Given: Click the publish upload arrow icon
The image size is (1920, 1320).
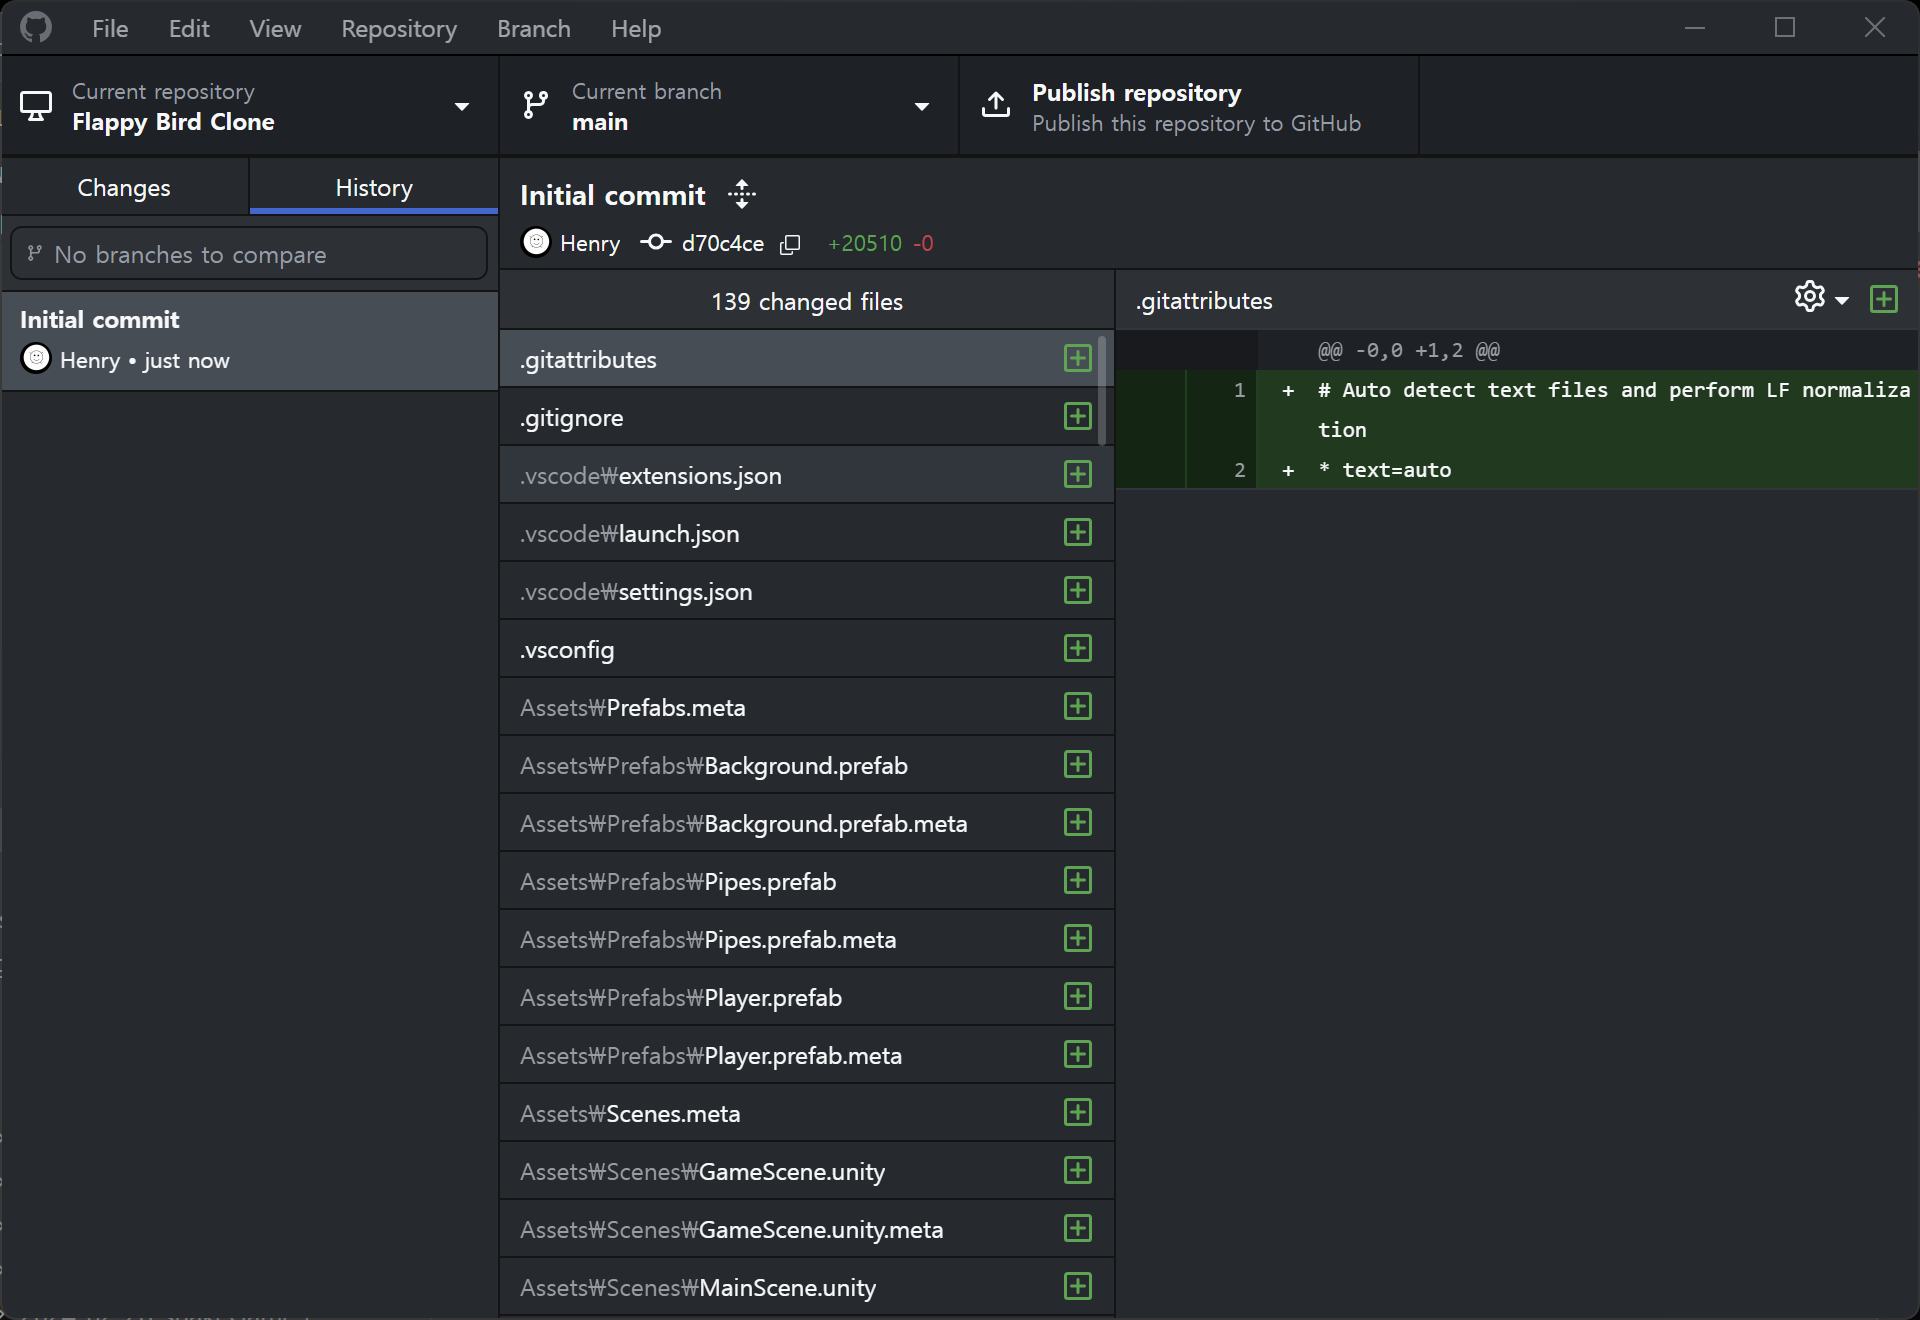Looking at the screenshot, I should coord(996,105).
